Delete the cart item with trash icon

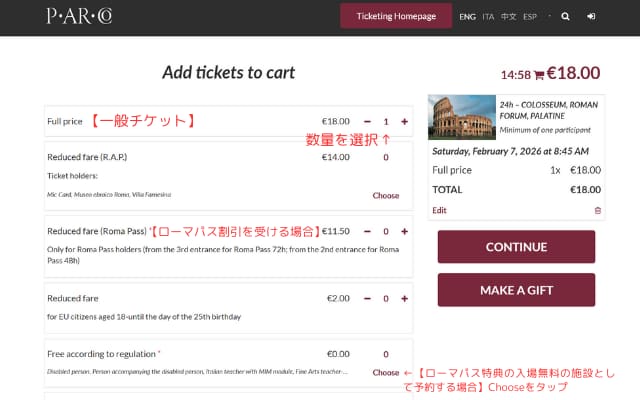[x=598, y=210]
